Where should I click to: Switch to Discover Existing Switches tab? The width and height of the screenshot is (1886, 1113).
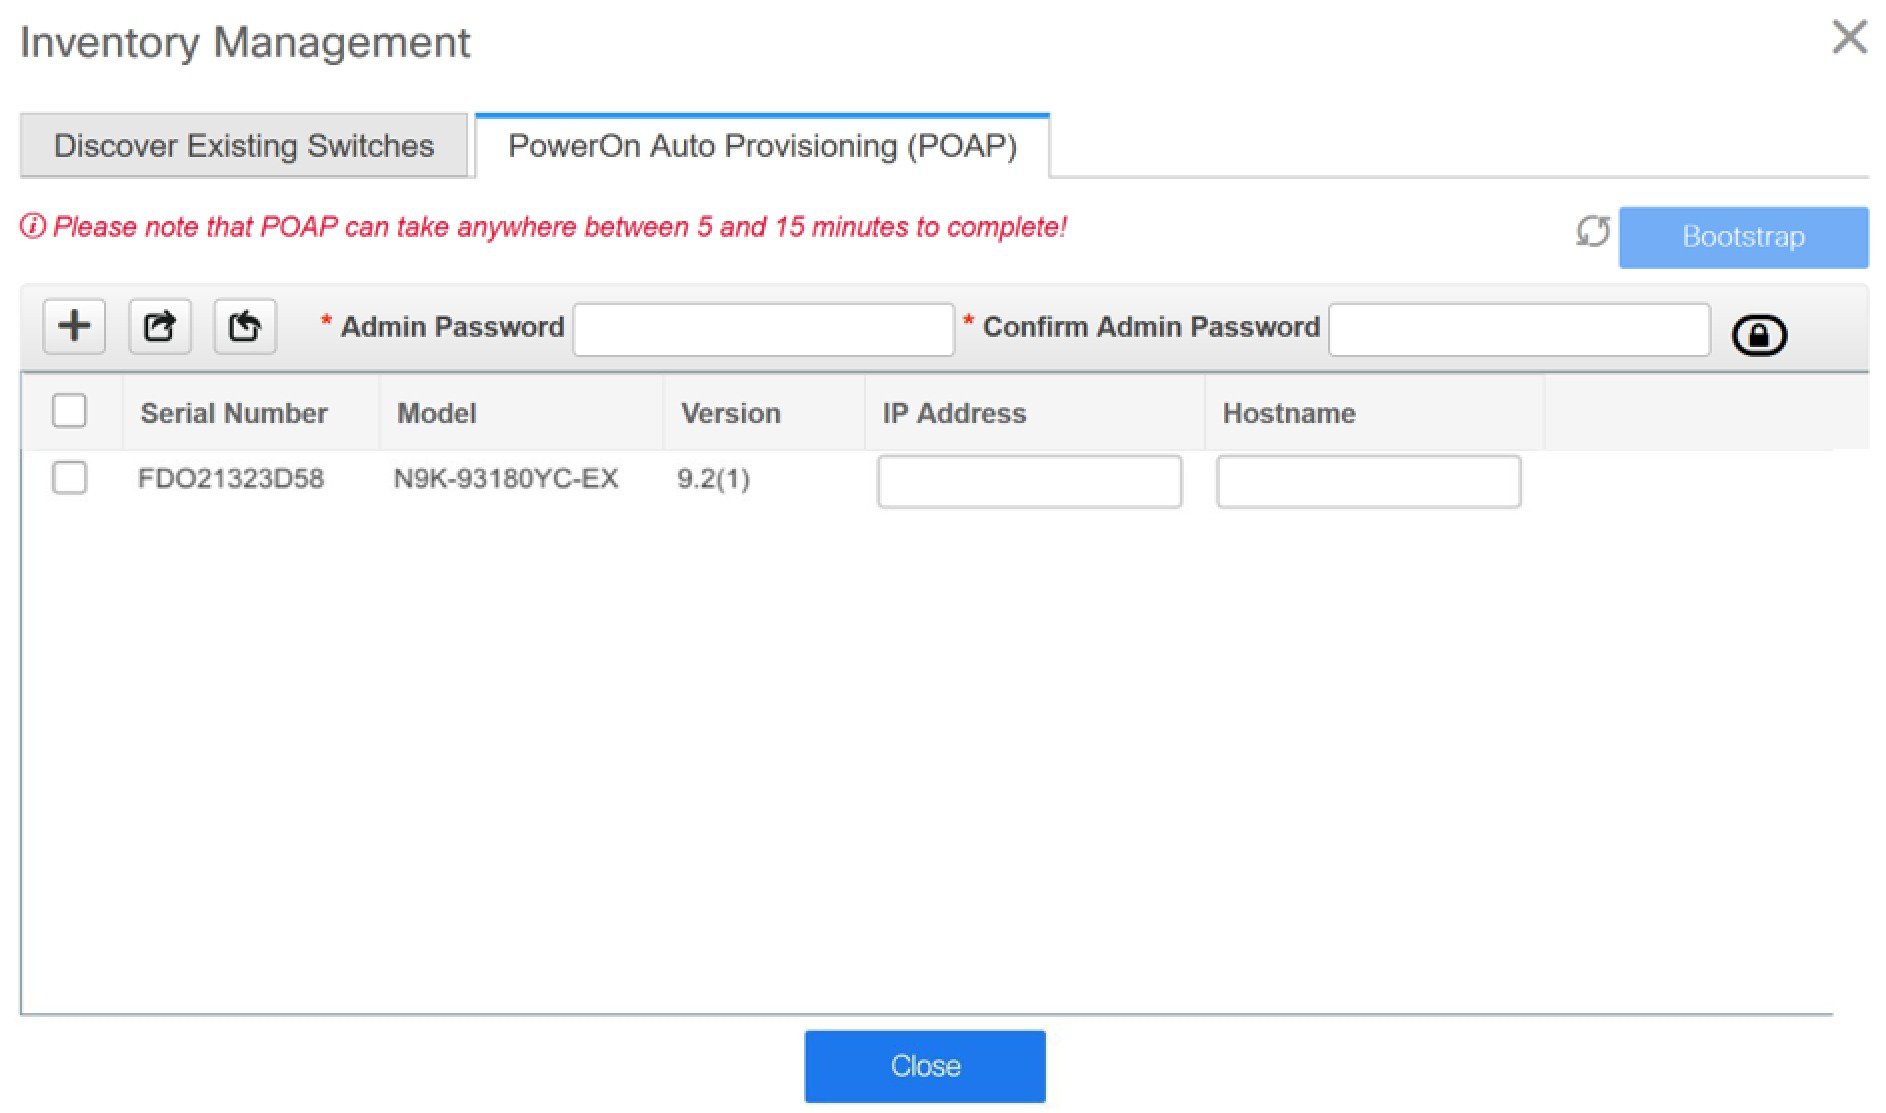[x=244, y=146]
